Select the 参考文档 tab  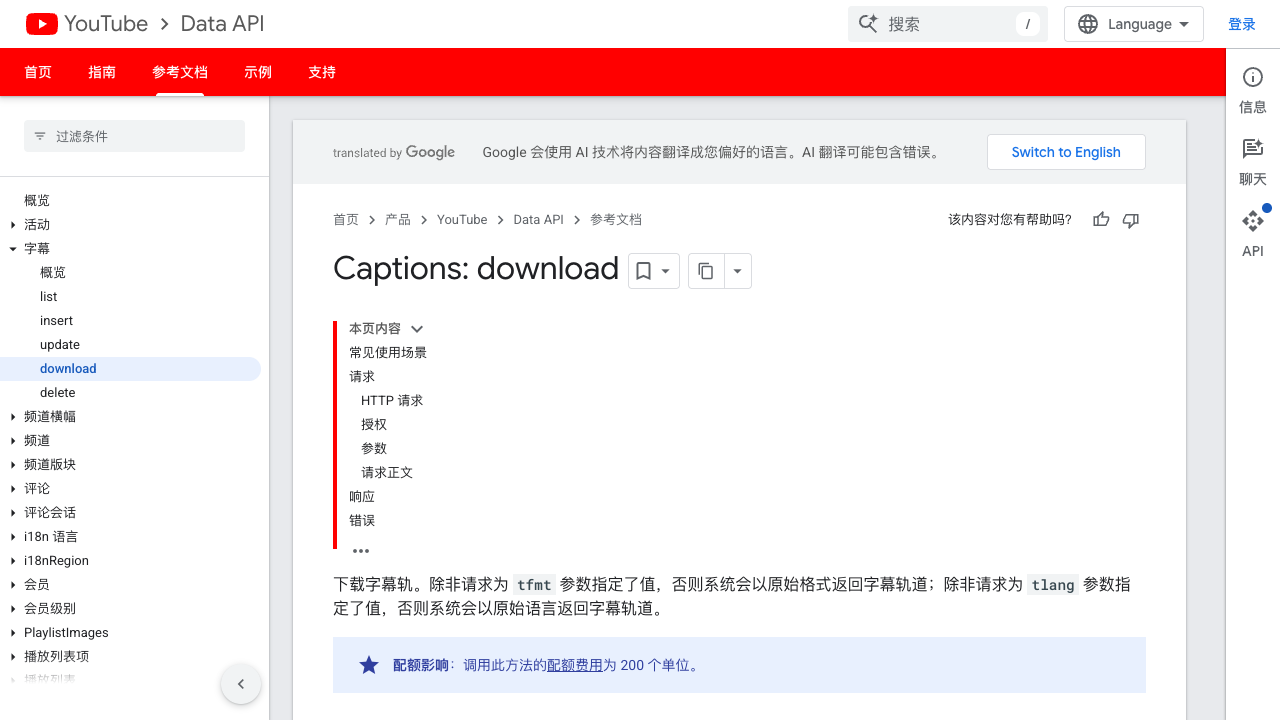[180, 72]
